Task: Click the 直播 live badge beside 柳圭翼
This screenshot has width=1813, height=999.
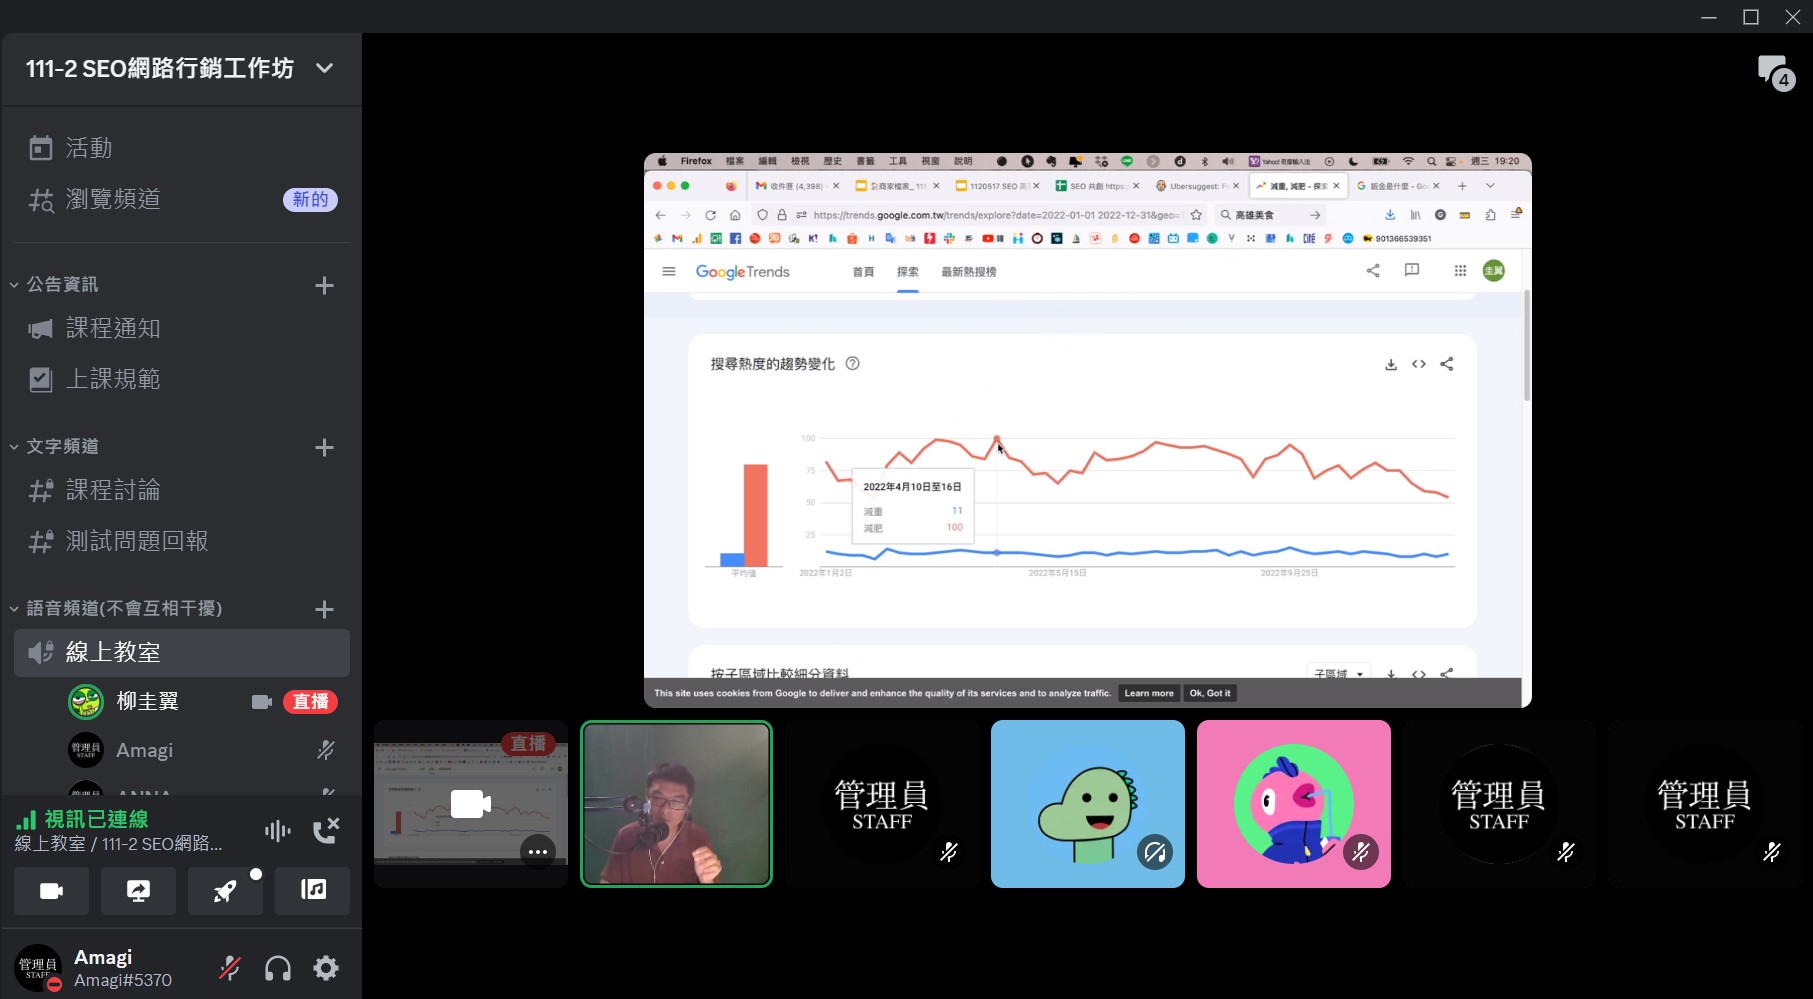Action: tap(310, 702)
